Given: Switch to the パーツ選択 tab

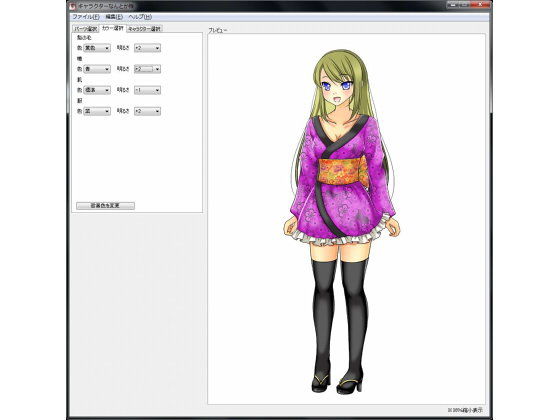Looking at the screenshot, I should click(x=86, y=29).
